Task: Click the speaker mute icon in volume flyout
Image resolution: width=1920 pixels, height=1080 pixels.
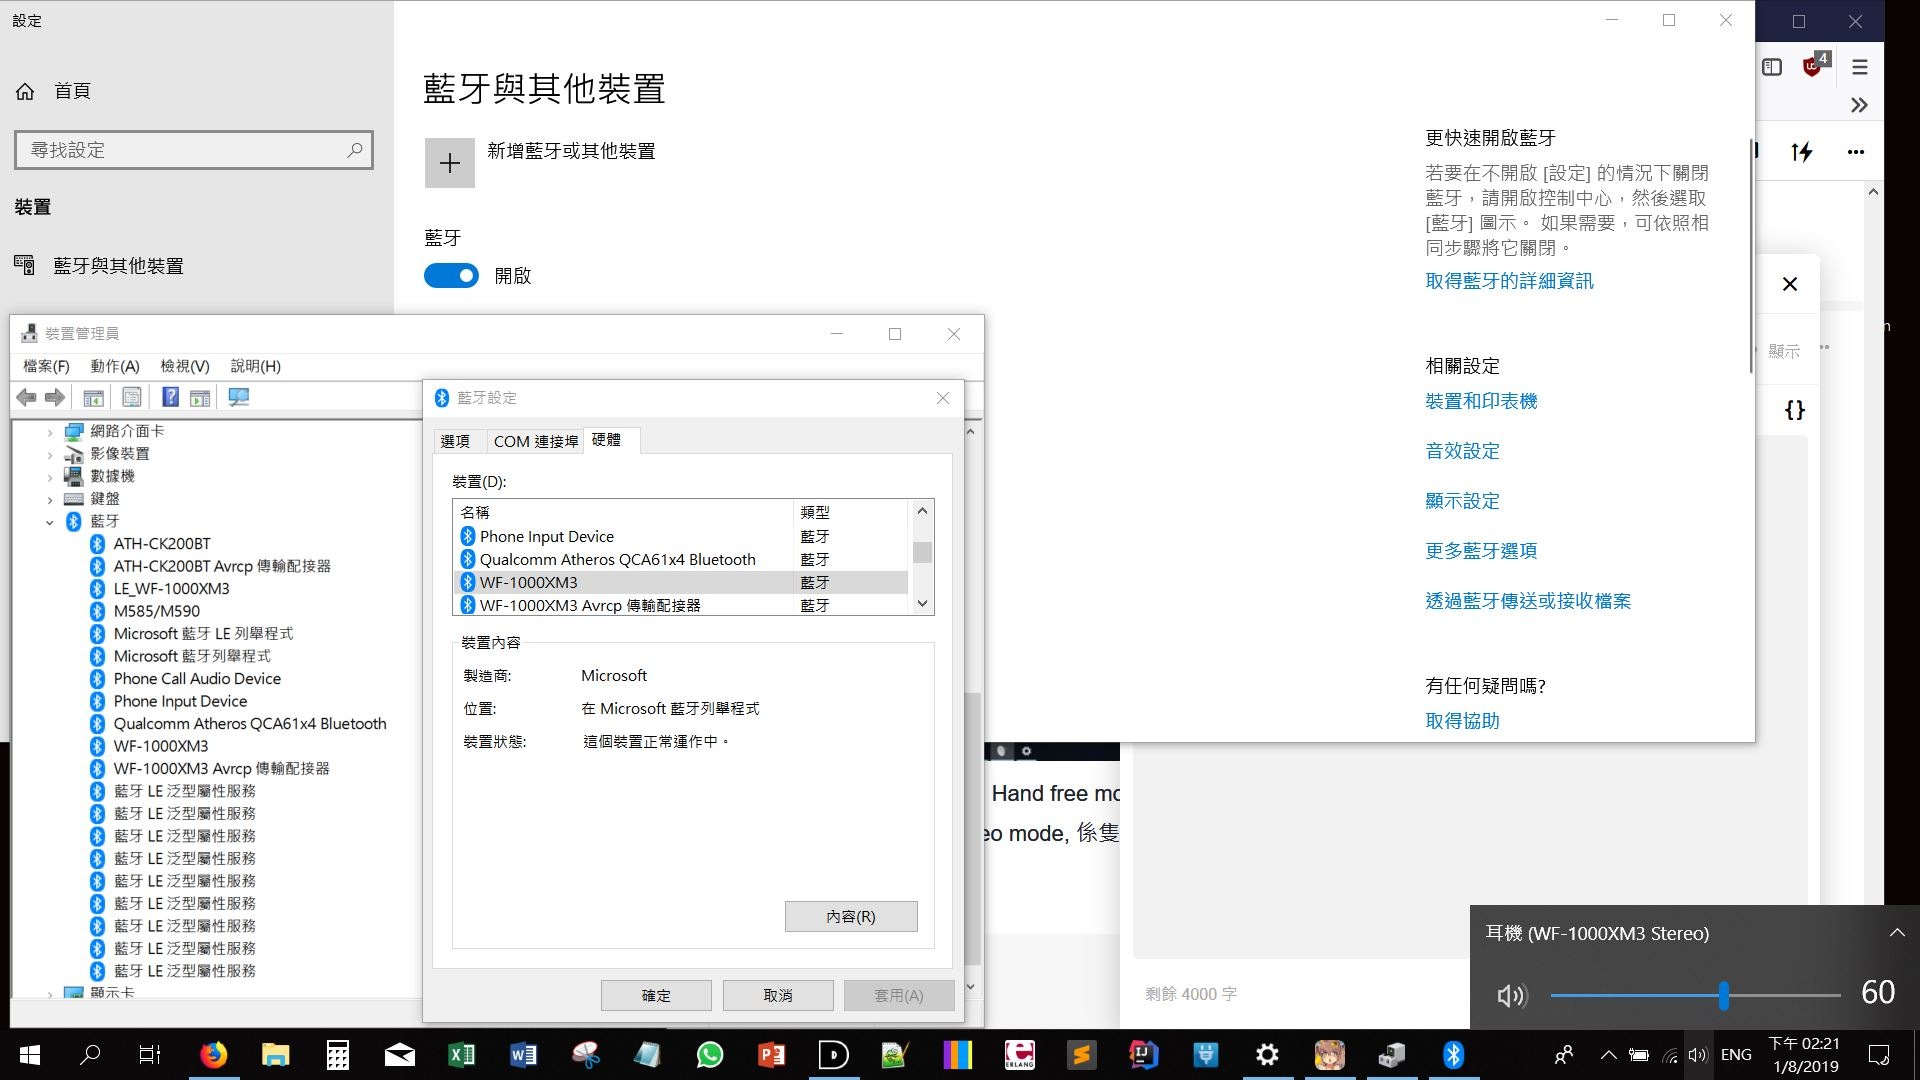Action: (x=1511, y=995)
